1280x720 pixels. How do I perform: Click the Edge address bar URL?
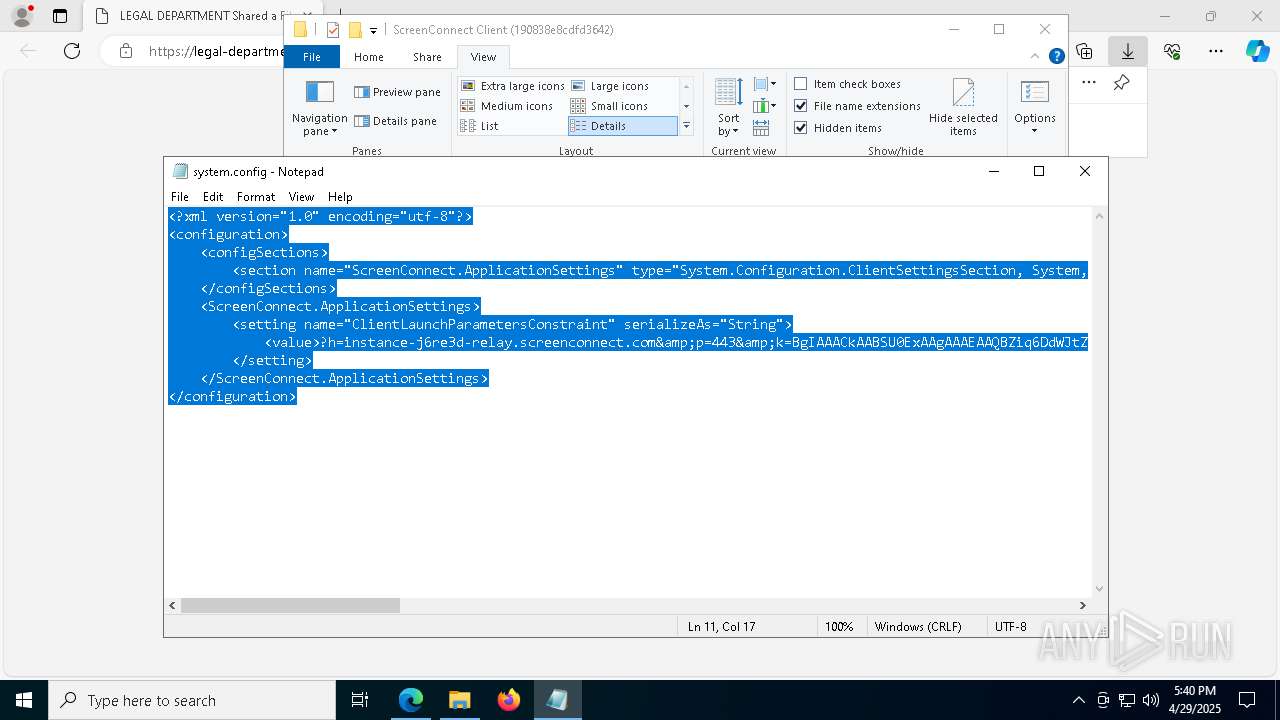[217, 51]
